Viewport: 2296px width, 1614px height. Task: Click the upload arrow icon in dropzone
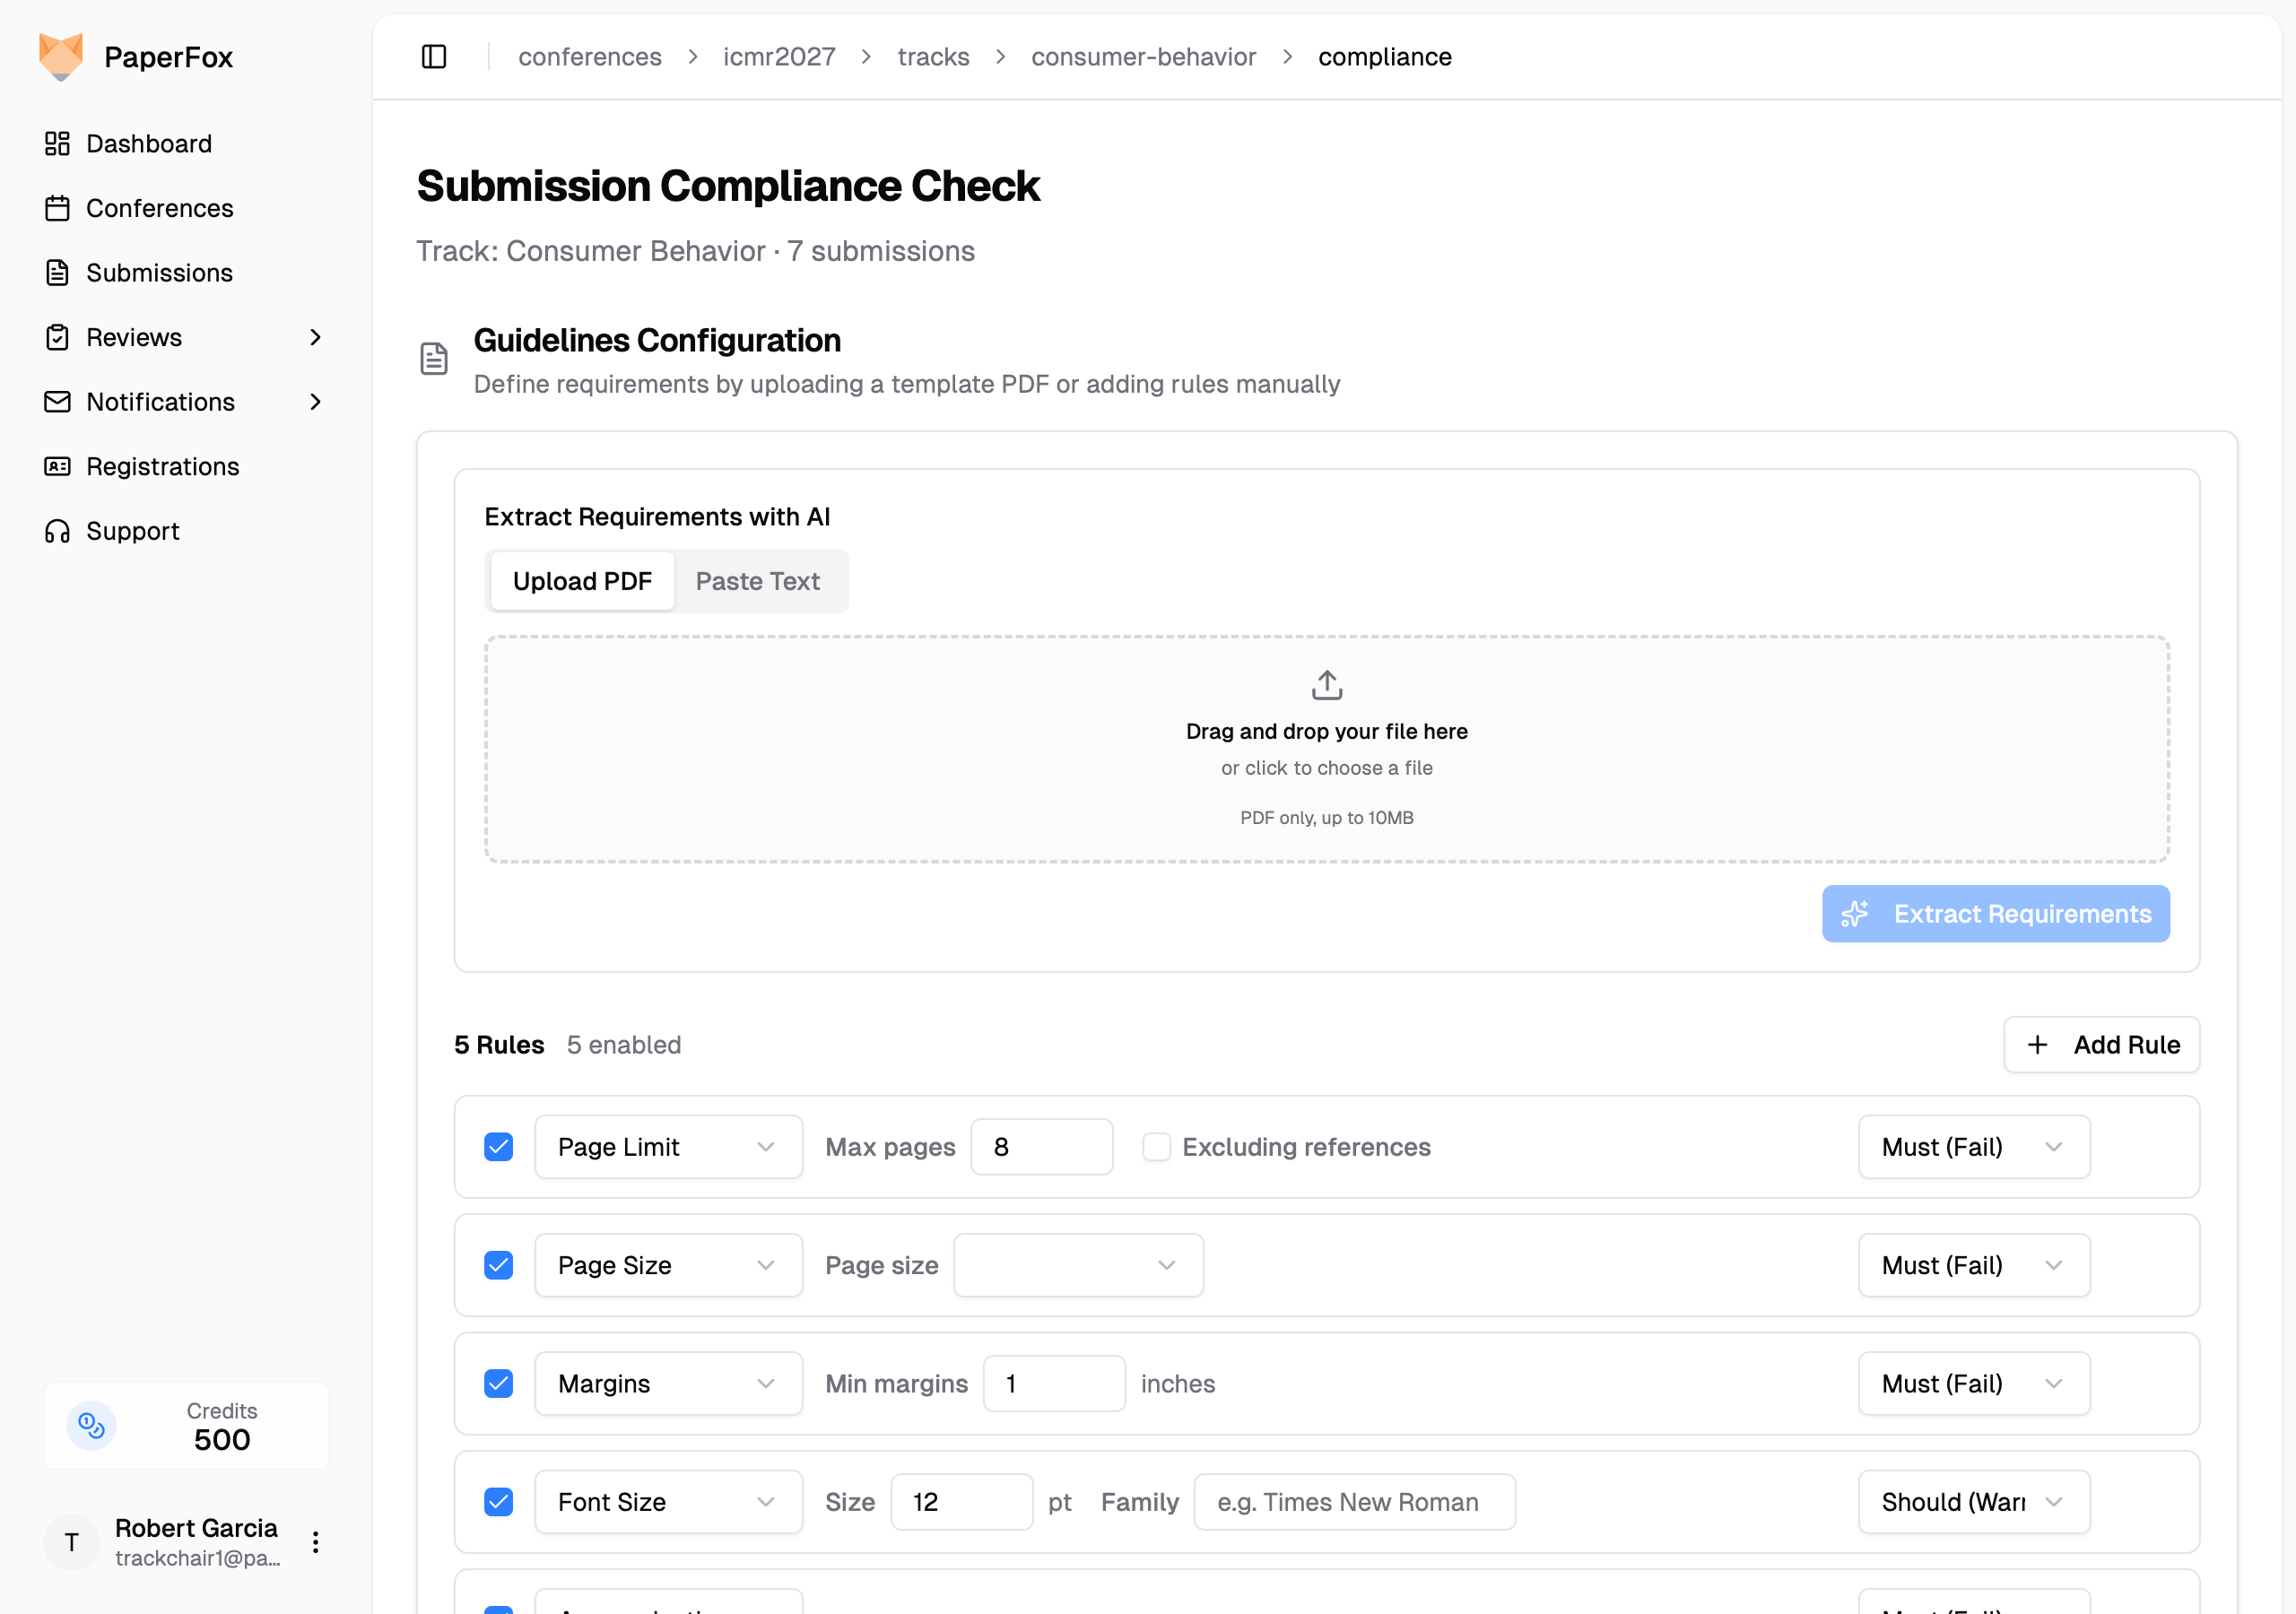1326,685
